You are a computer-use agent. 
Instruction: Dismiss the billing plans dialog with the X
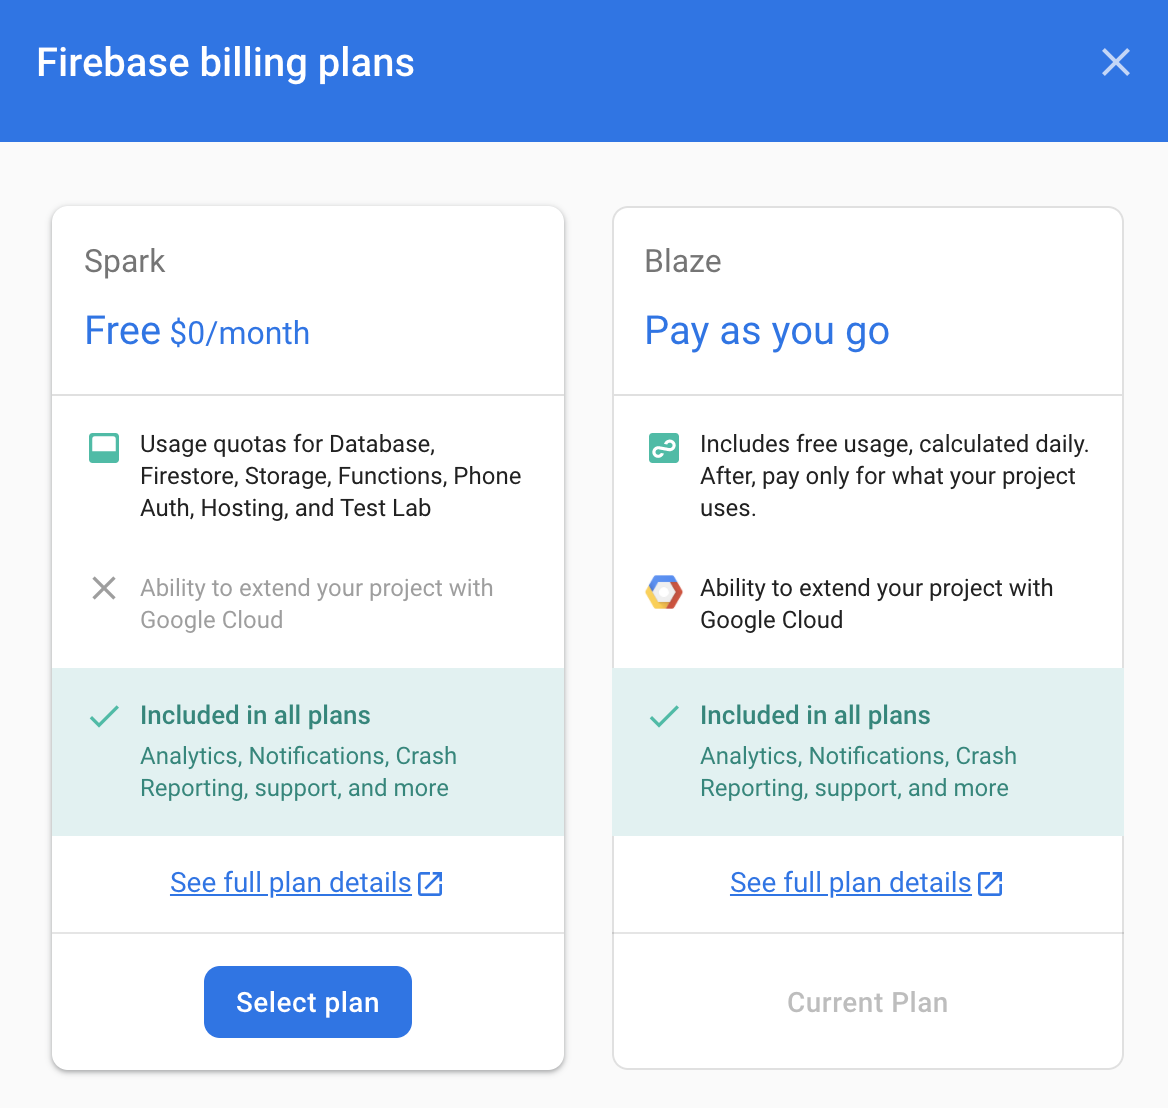click(x=1116, y=62)
